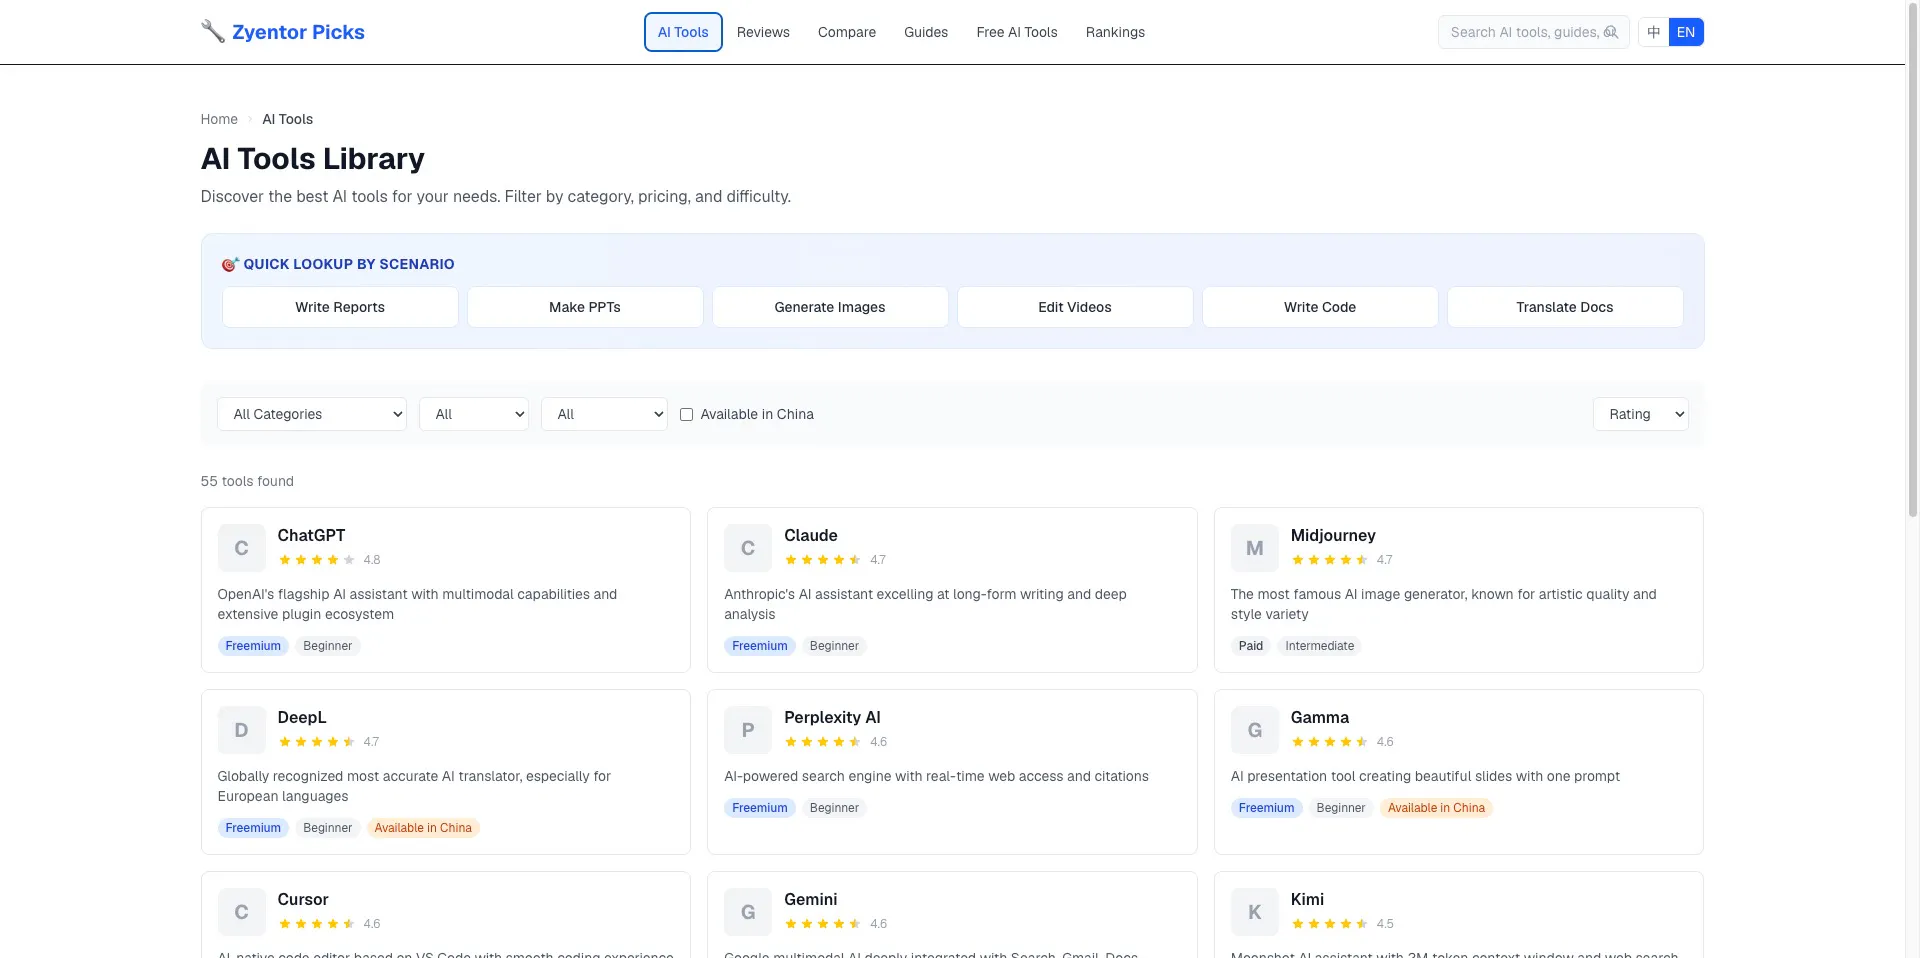Image resolution: width=1920 pixels, height=958 pixels.
Task: Click the Available in China tag on Gamma
Action: (1436, 808)
